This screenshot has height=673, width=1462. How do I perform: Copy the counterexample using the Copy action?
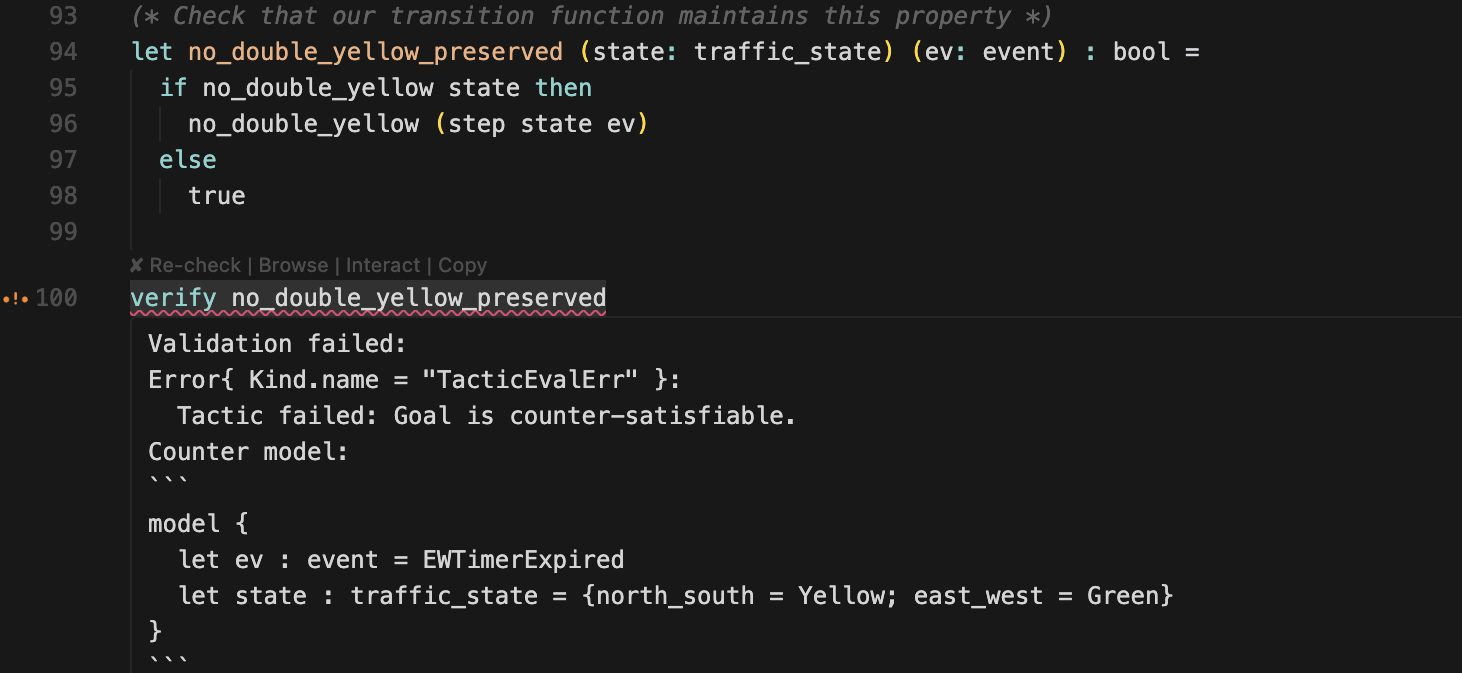tap(462, 265)
